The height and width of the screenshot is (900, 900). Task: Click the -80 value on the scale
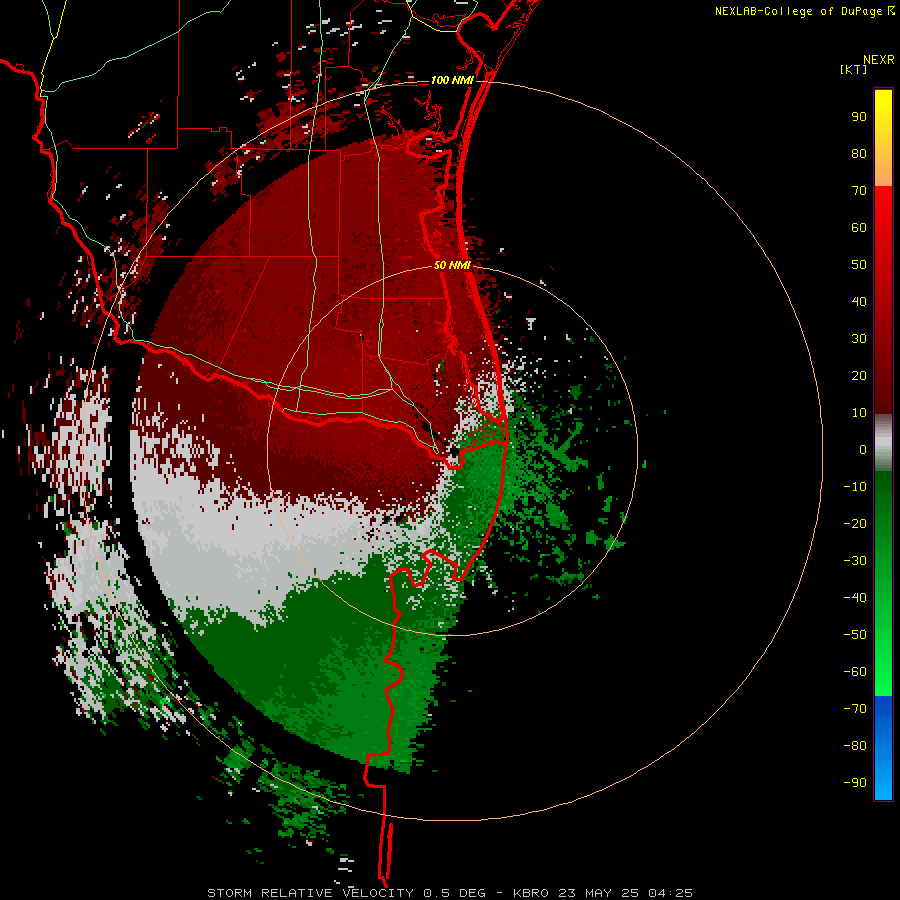pyautogui.click(x=855, y=746)
